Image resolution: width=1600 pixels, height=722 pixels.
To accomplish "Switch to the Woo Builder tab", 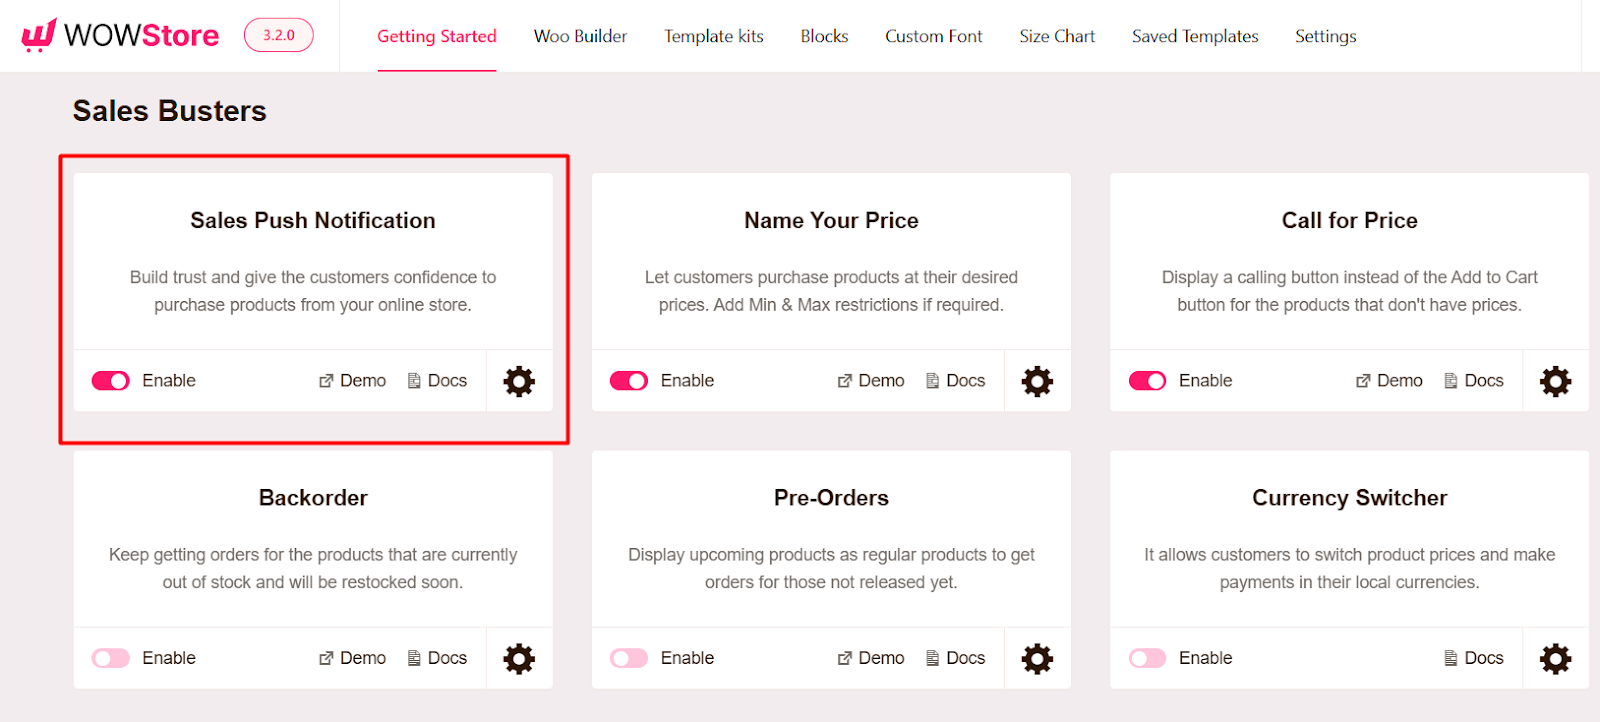I will [x=580, y=36].
